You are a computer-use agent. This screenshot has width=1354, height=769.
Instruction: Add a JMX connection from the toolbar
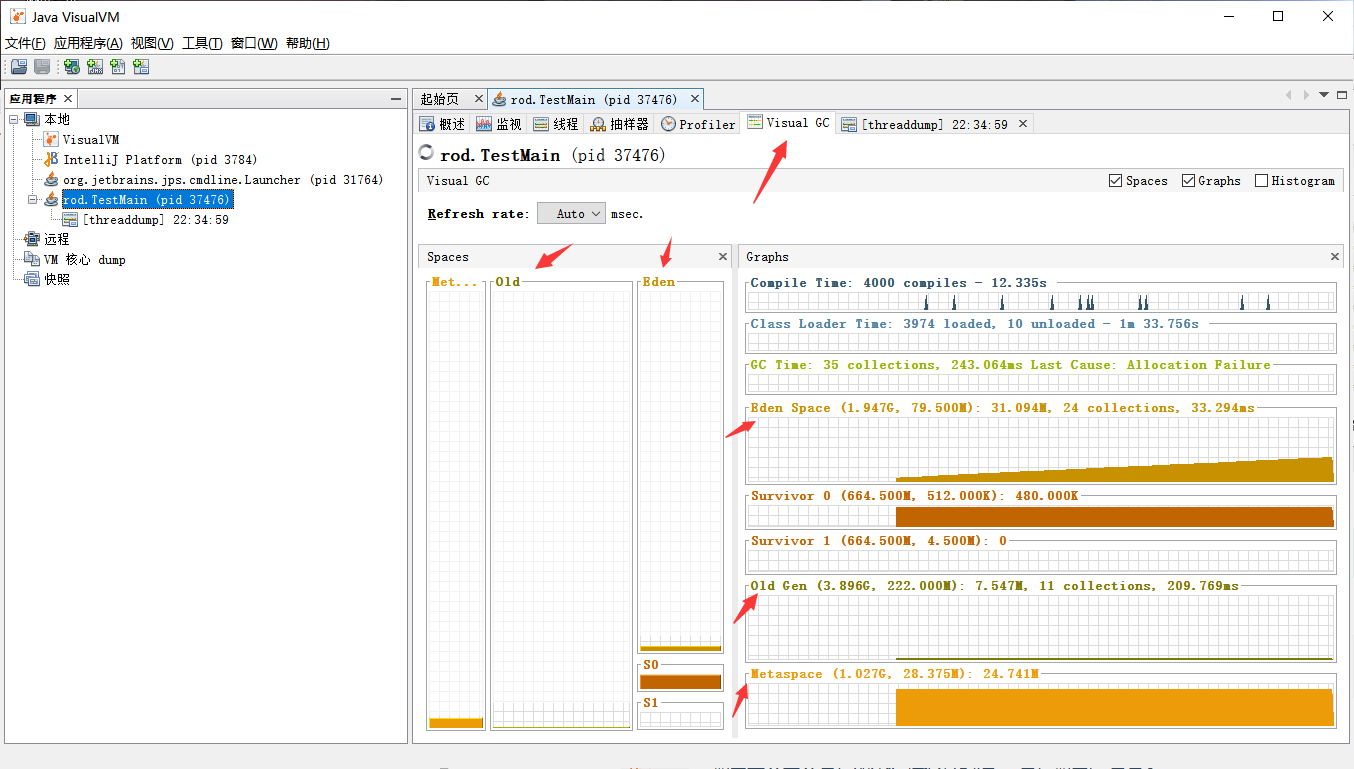coord(94,66)
